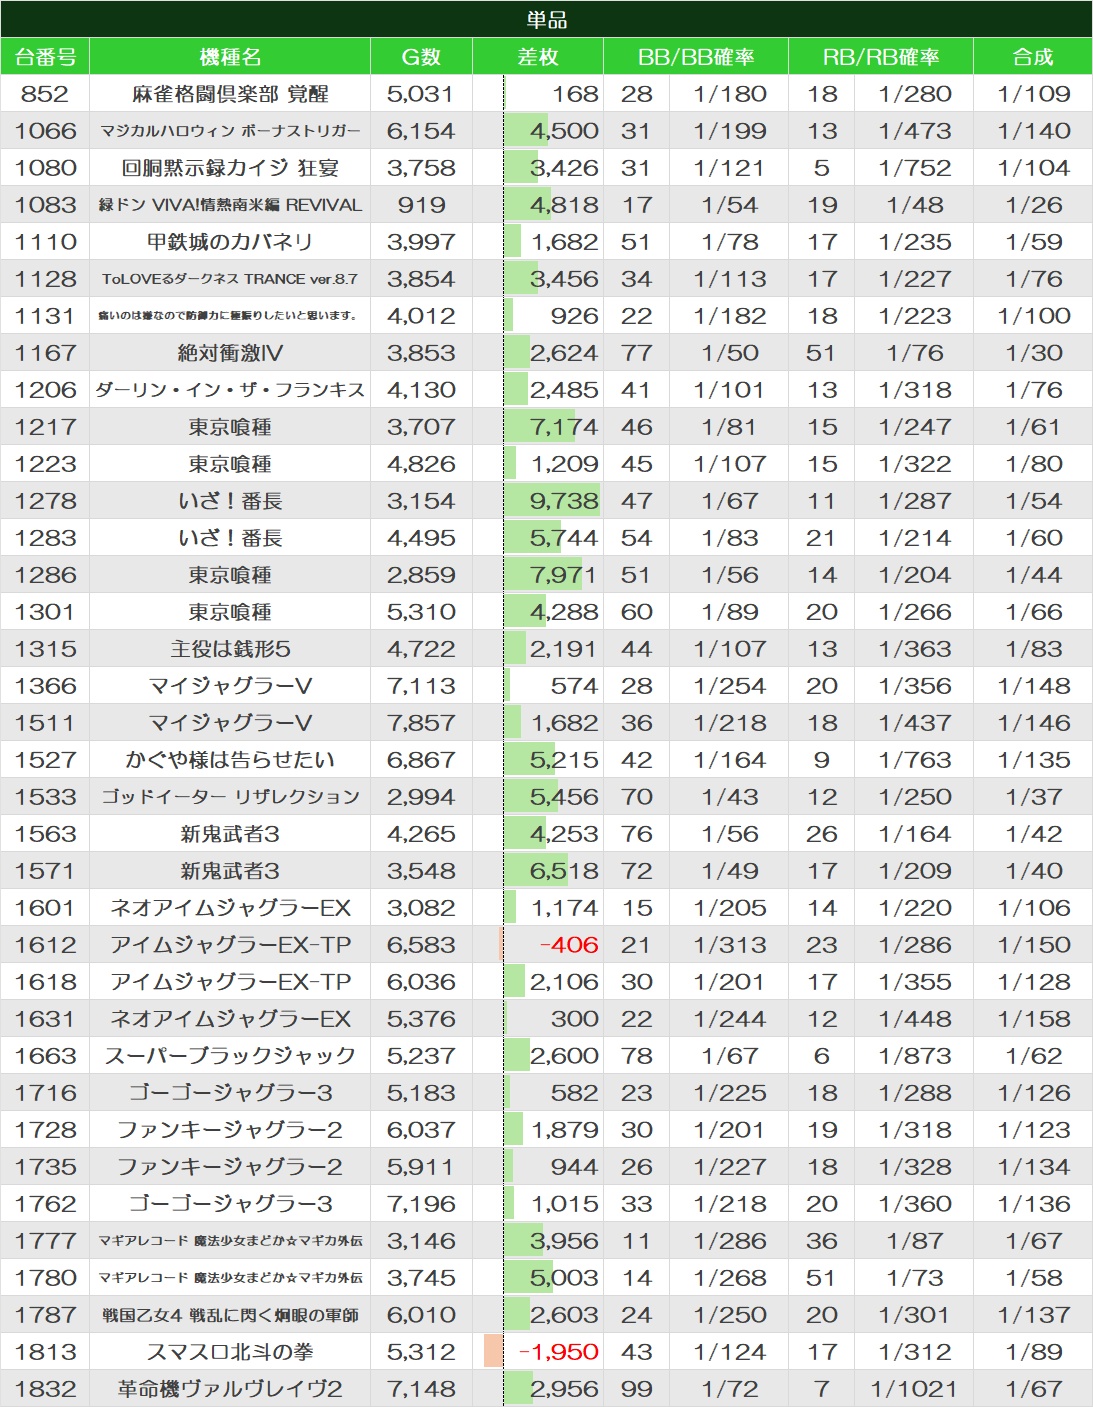Screen dimensions: 1093x1407
Task: Click the RB/RB確率 column header
Action: pyautogui.click(x=881, y=57)
